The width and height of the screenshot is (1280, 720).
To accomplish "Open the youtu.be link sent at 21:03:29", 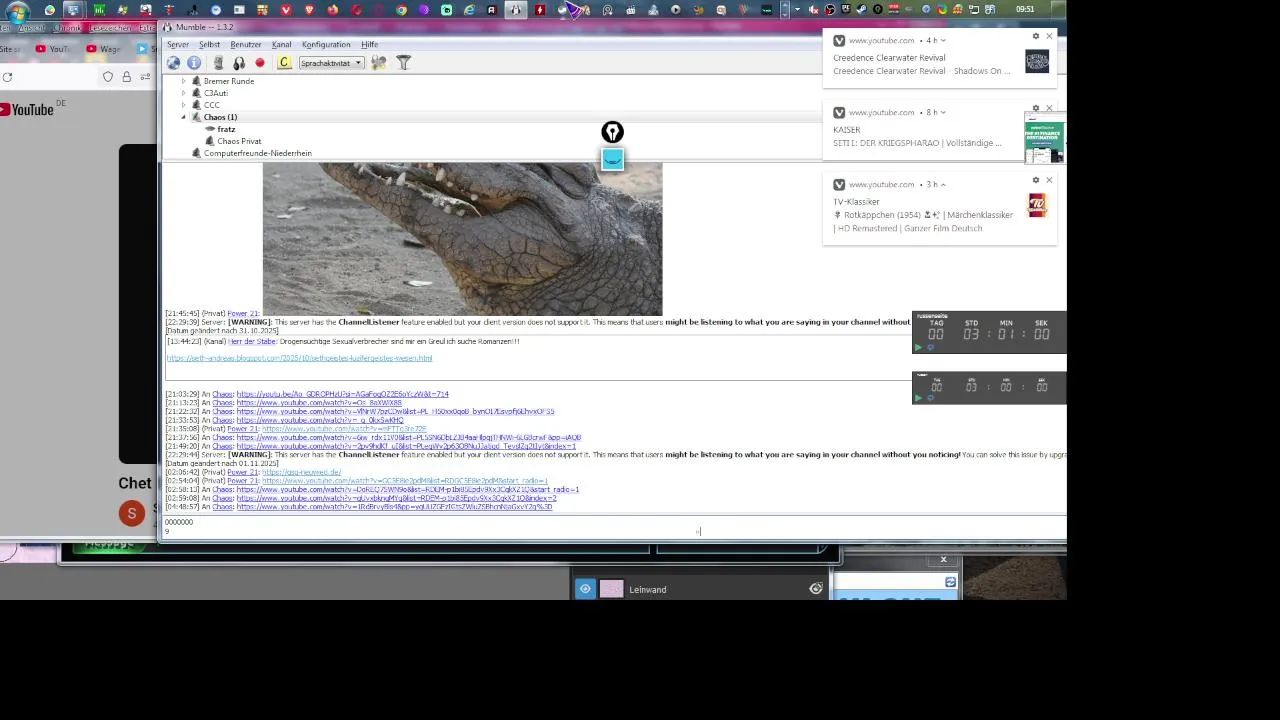I will point(343,394).
